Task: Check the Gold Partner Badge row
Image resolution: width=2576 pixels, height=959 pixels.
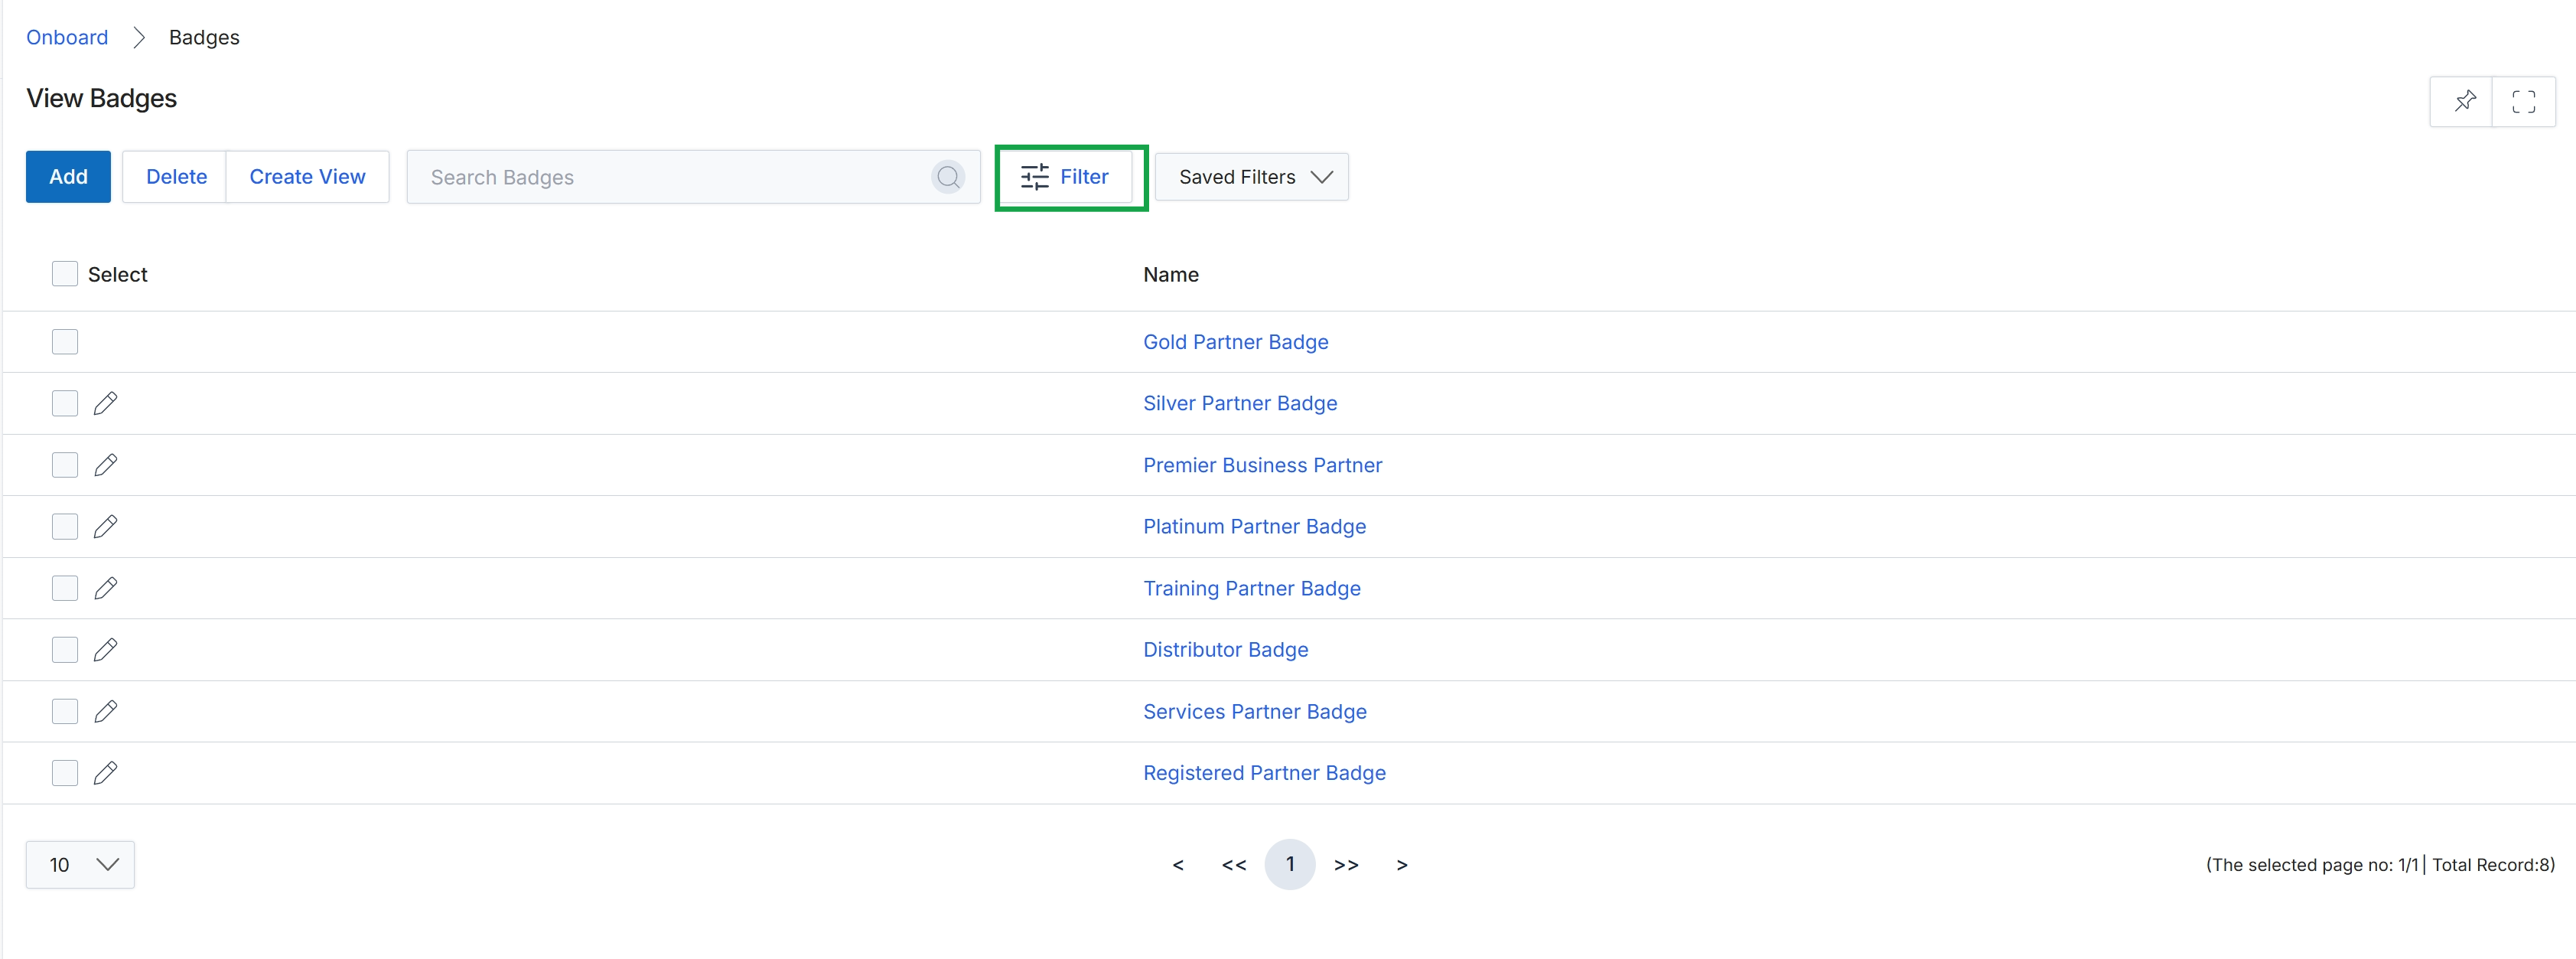Action: click(65, 342)
